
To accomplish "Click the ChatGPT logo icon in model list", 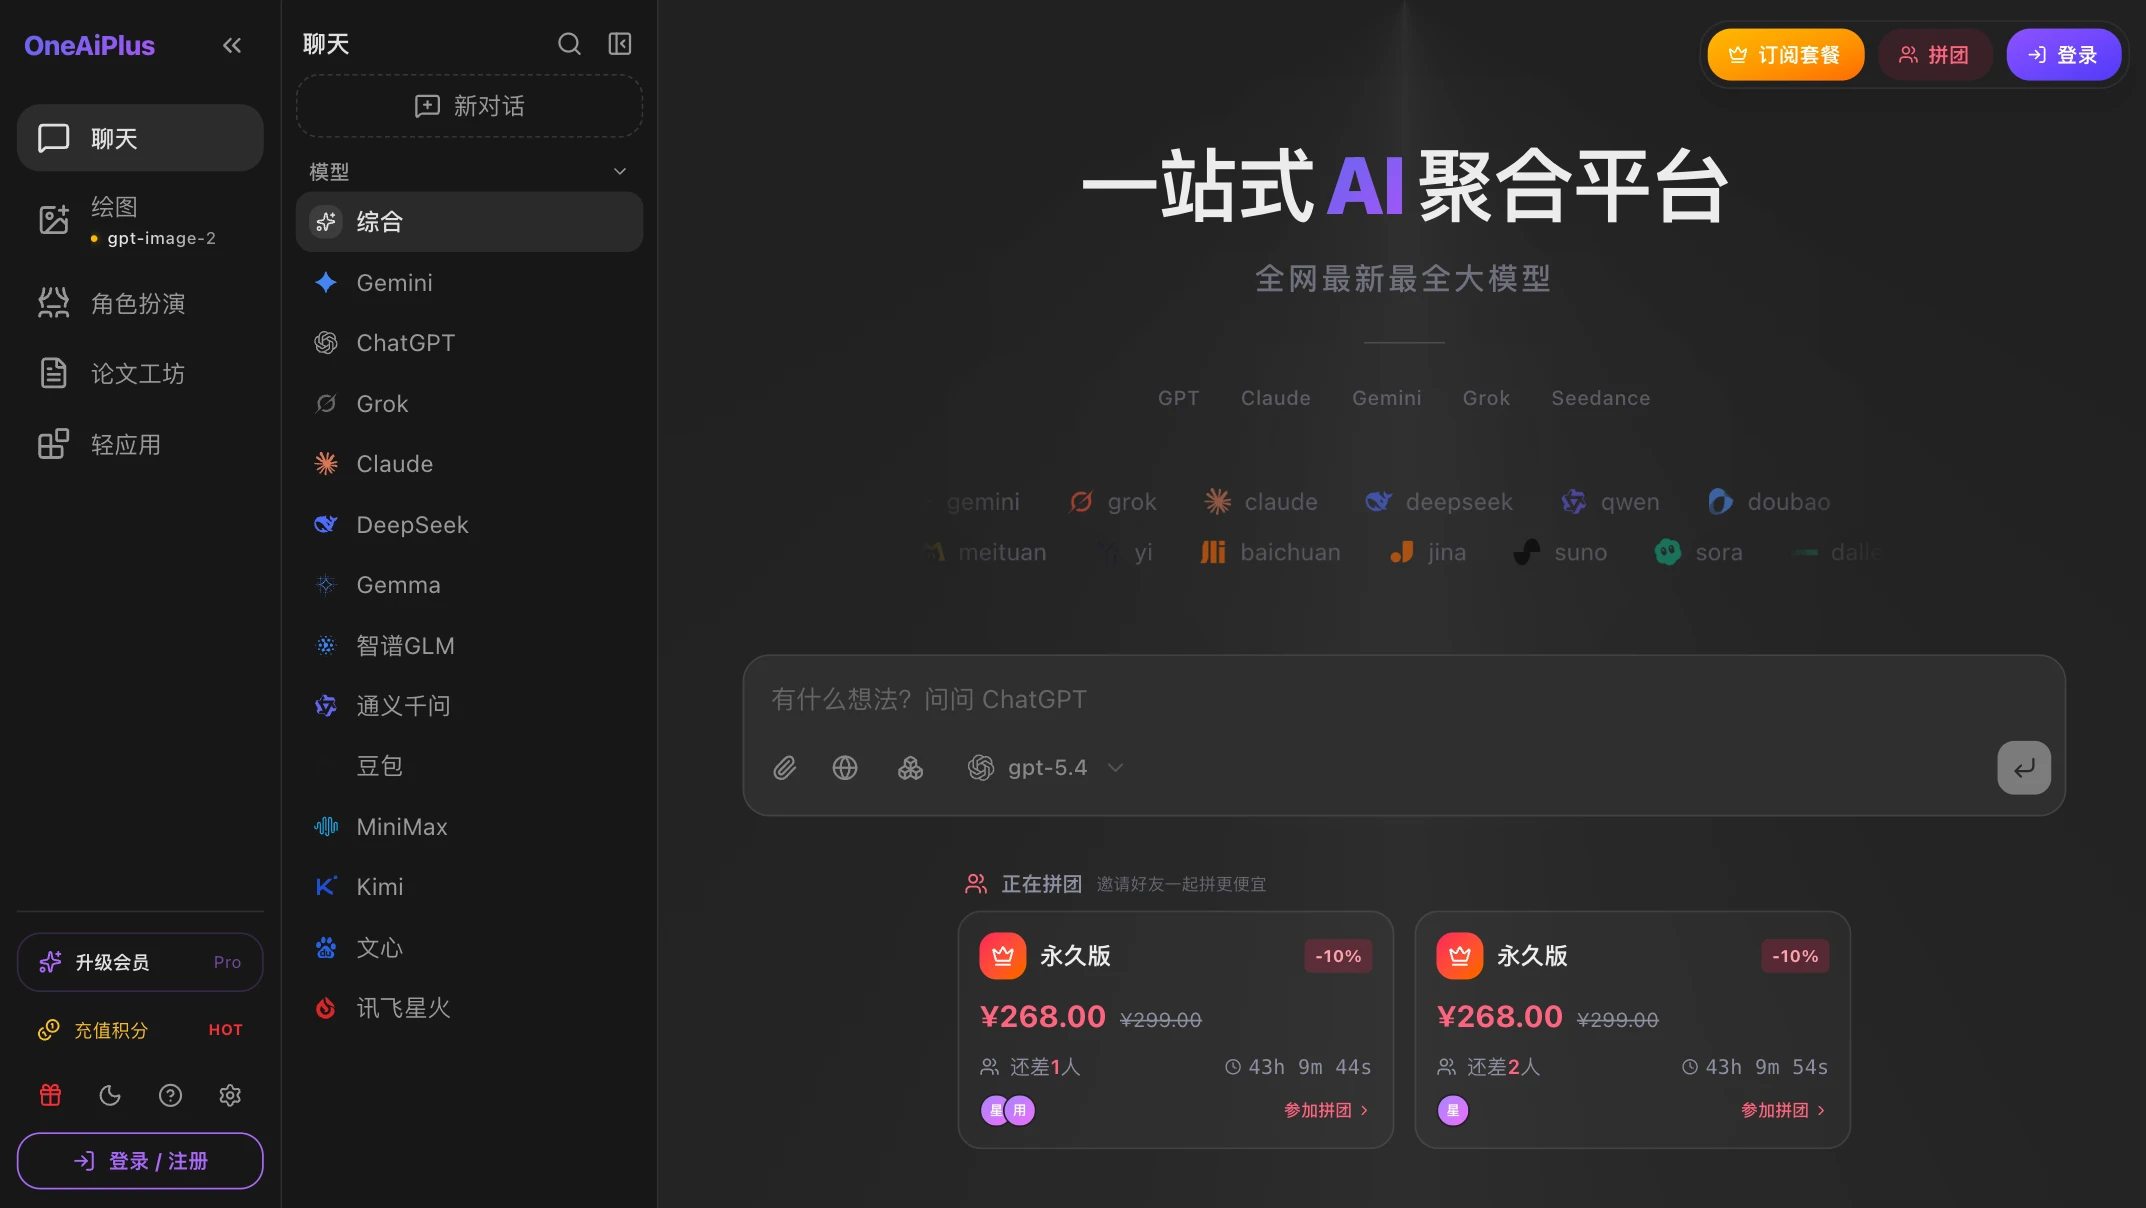I will point(326,343).
